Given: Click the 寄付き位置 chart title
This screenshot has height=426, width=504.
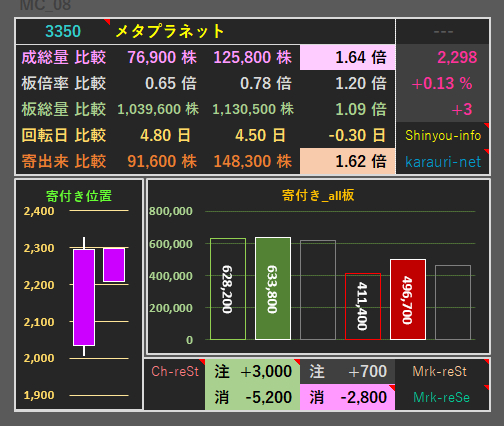Looking at the screenshot, I should pyautogui.click(x=79, y=196).
